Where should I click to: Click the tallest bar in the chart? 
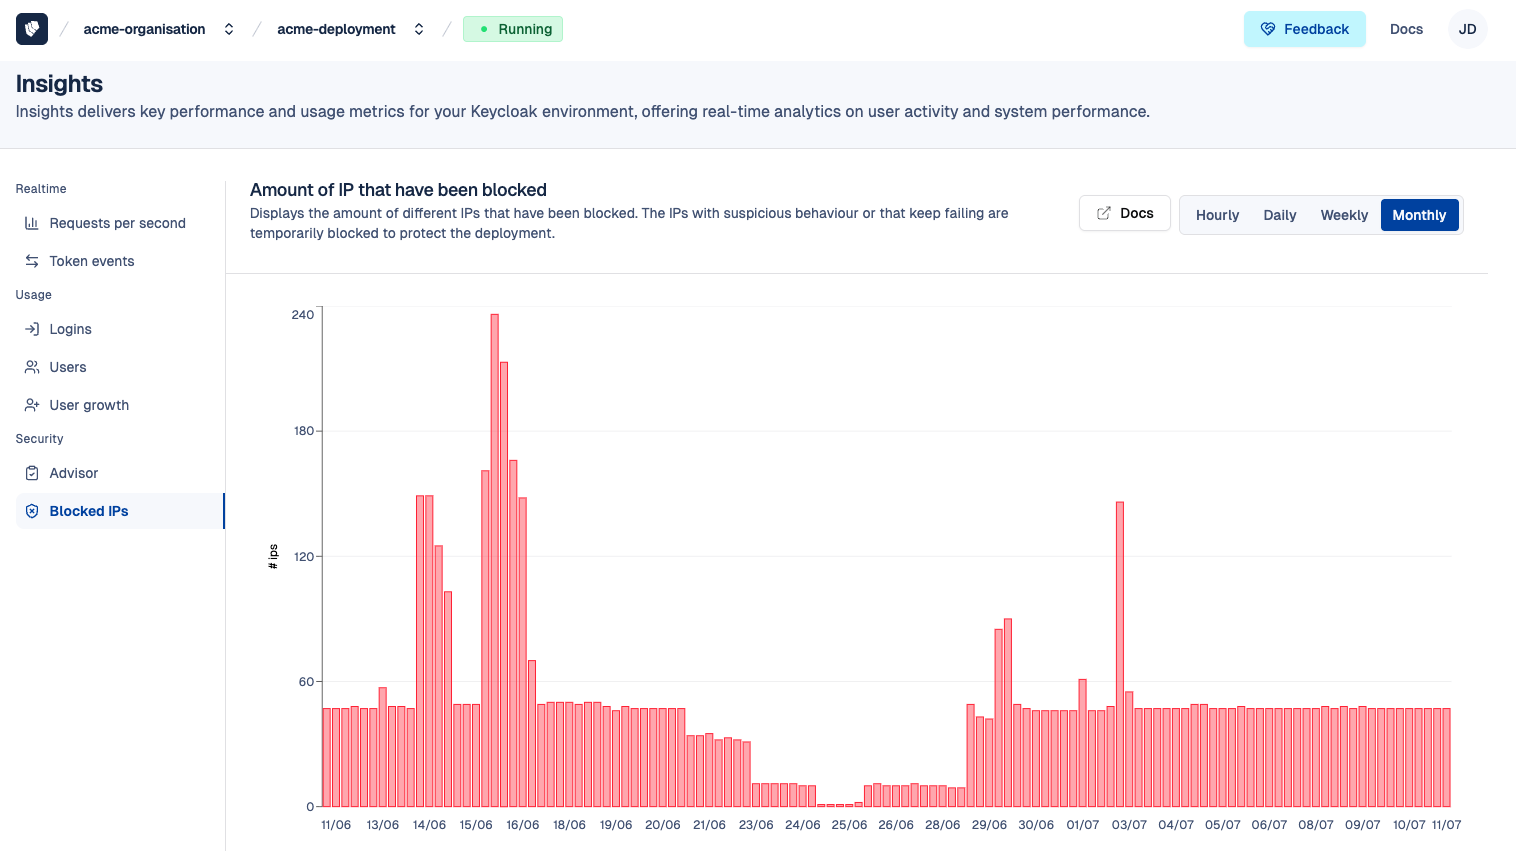pyautogui.click(x=494, y=560)
